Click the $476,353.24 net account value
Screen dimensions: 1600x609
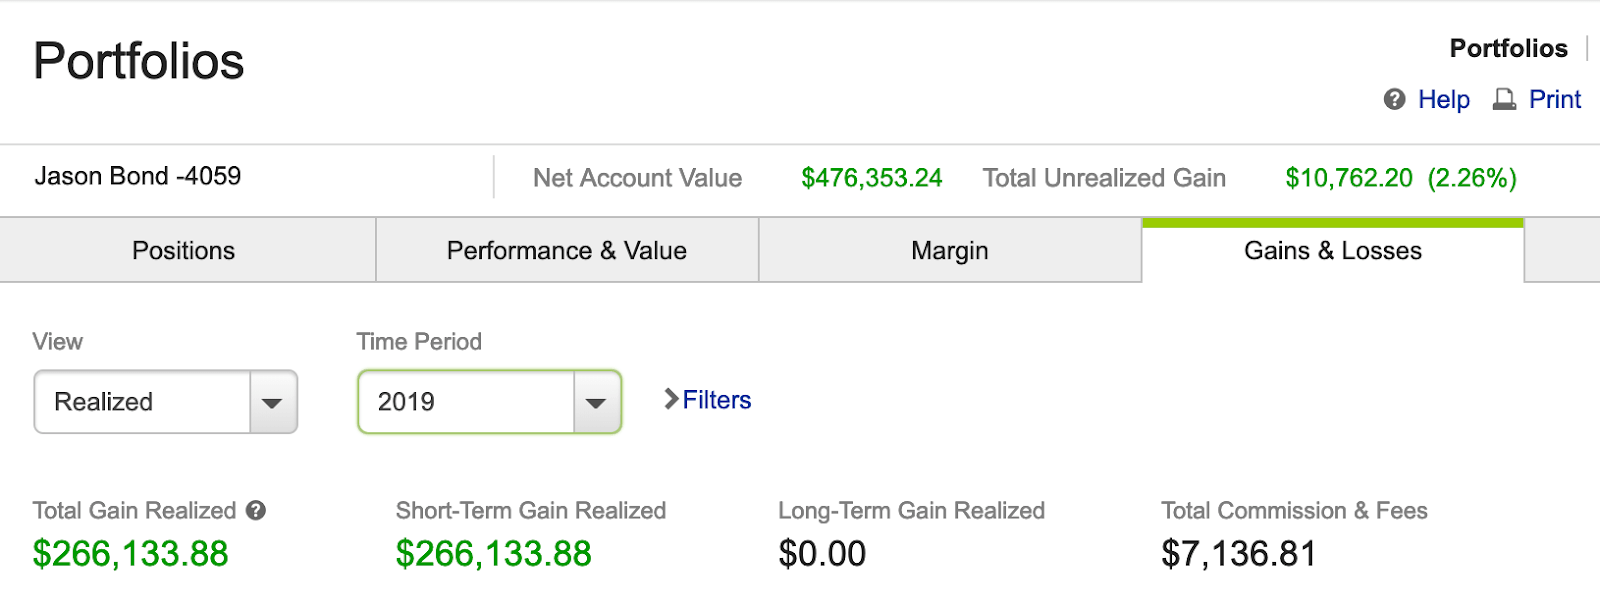pyautogui.click(x=871, y=178)
